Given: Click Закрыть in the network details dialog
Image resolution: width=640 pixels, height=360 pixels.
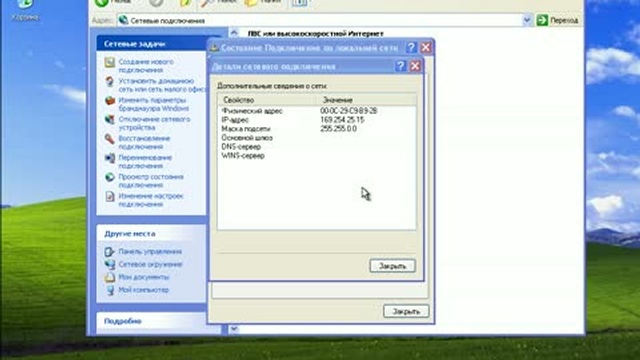Looking at the screenshot, I should (x=392, y=266).
